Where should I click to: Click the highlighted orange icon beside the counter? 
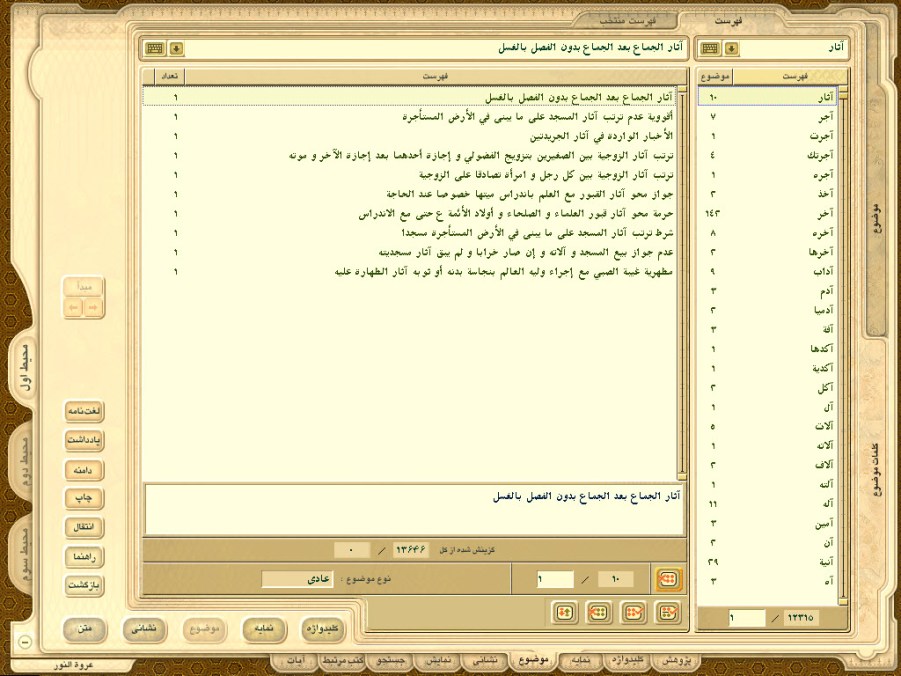[666, 579]
